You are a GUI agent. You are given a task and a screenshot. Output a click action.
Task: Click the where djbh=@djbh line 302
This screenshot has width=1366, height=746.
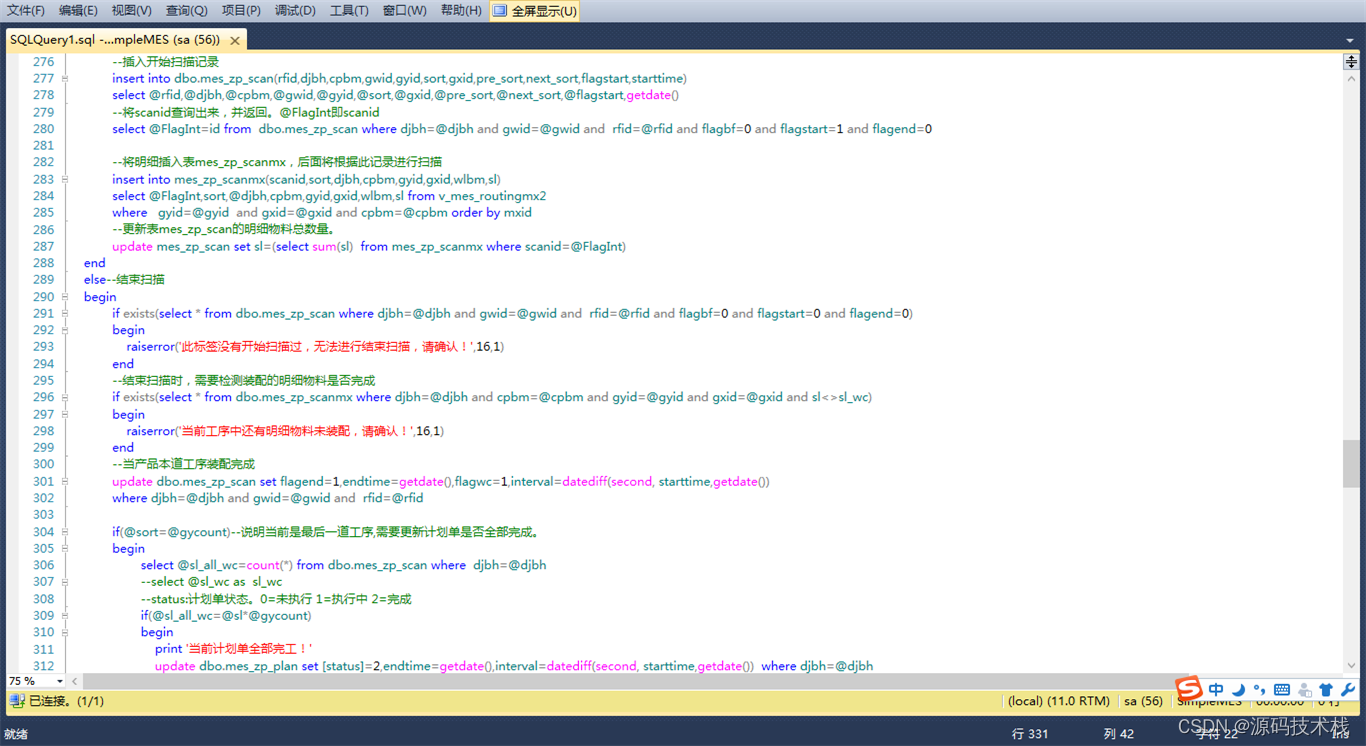[x=267, y=498]
